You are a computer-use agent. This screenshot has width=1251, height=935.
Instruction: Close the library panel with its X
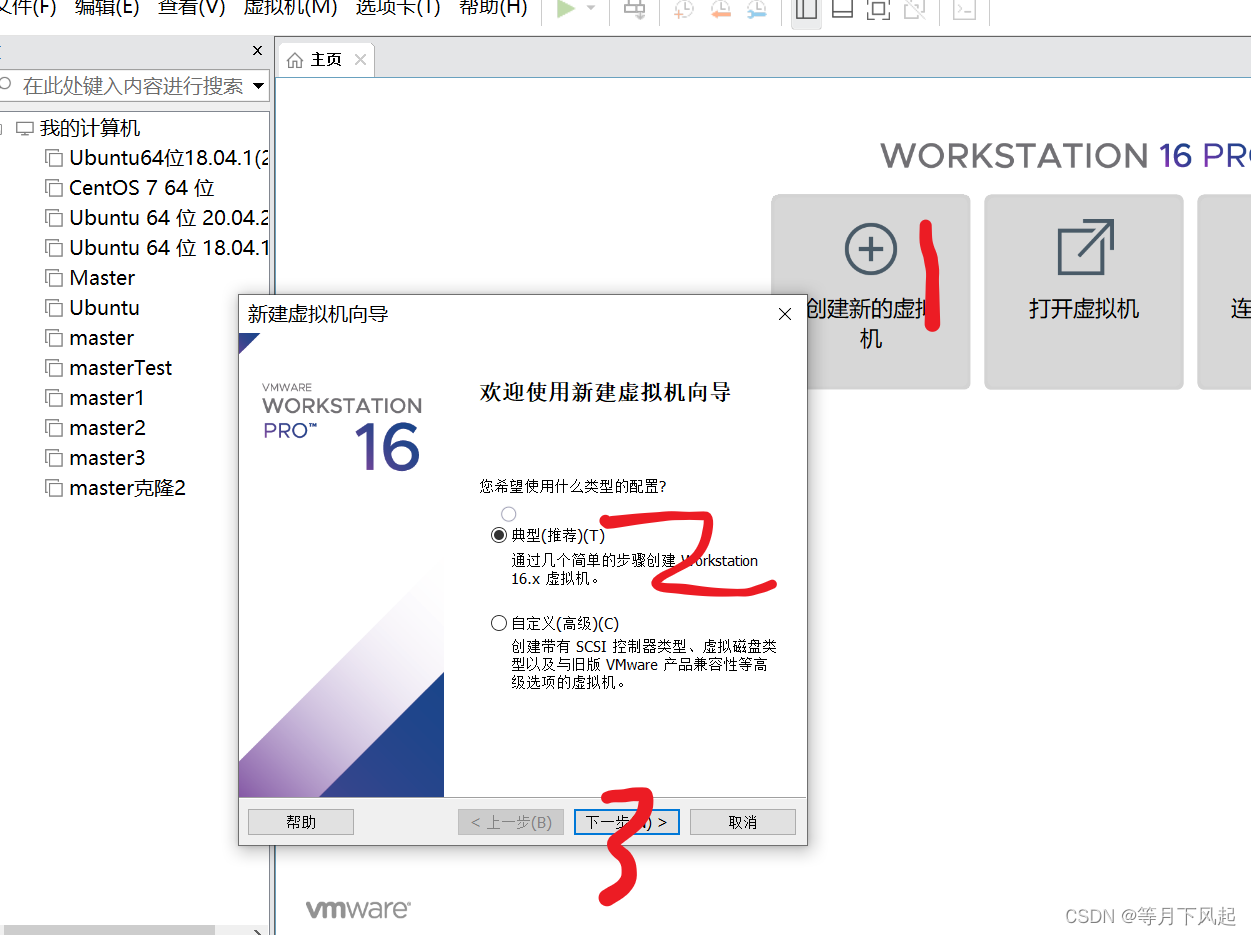click(x=258, y=50)
